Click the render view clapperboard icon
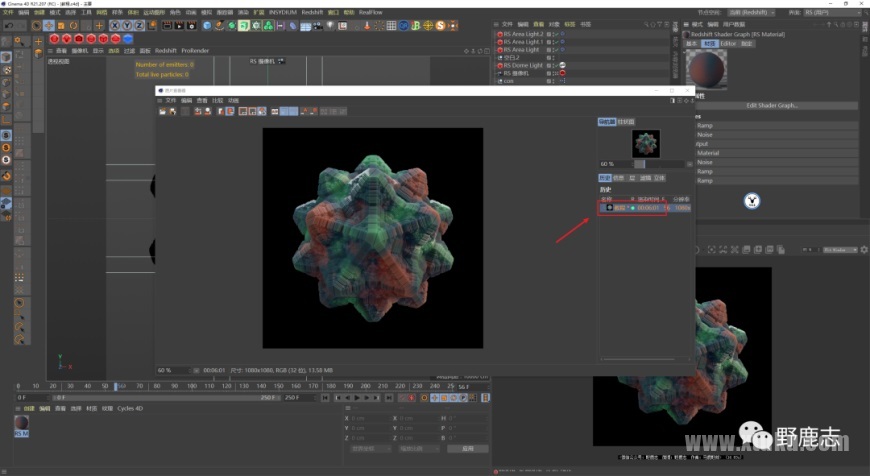Viewport: 870px width, 476px height. tap(167, 26)
